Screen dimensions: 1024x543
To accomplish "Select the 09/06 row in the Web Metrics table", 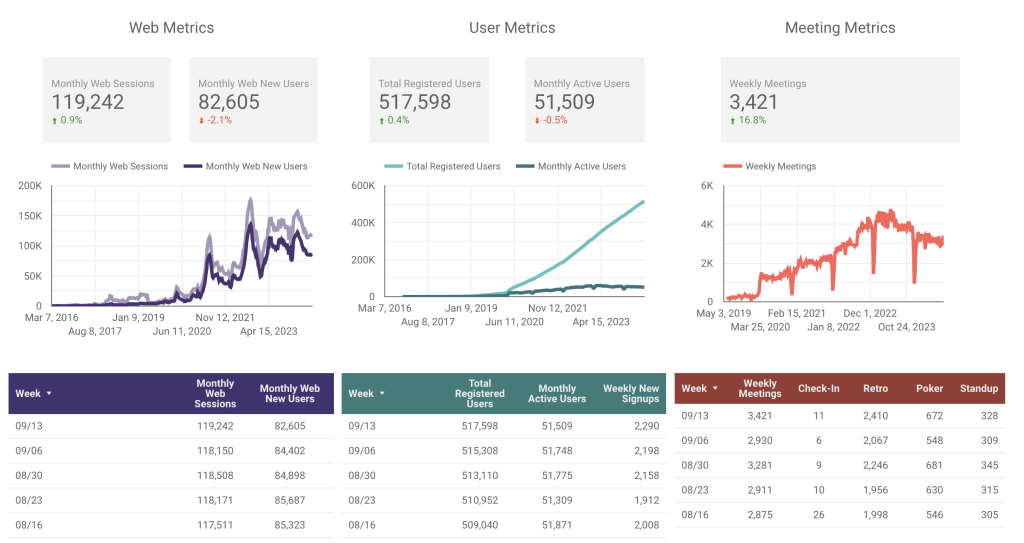I will [x=170, y=451].
